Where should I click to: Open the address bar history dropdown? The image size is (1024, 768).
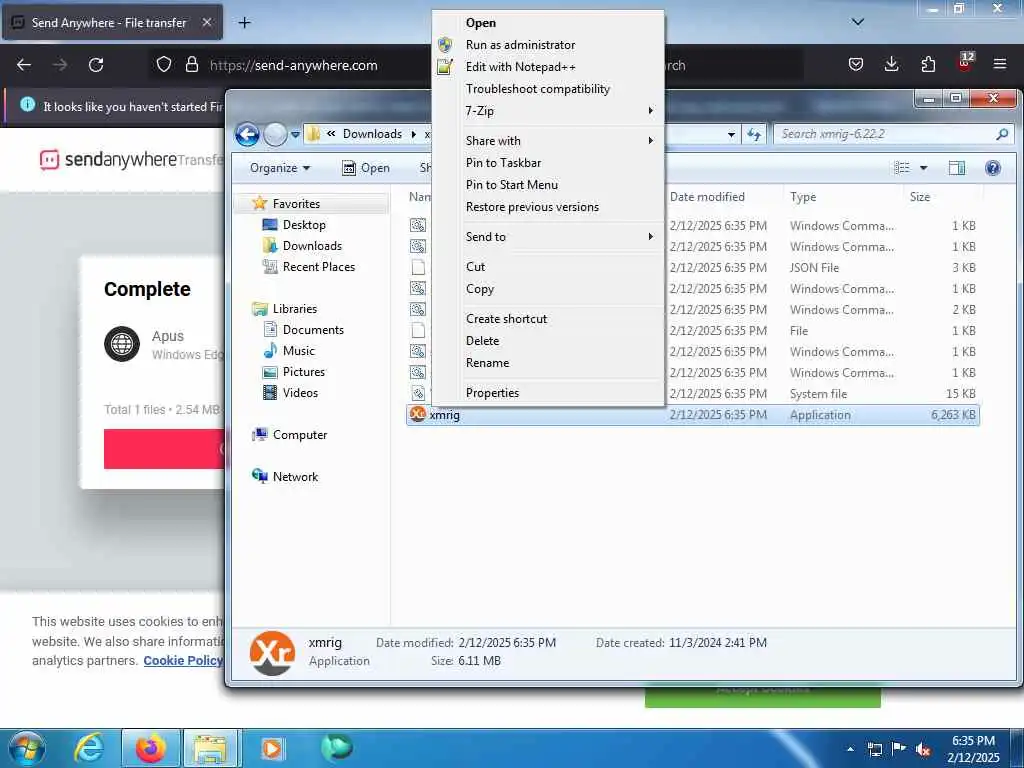pyautogui.click(x=731, y=135)
